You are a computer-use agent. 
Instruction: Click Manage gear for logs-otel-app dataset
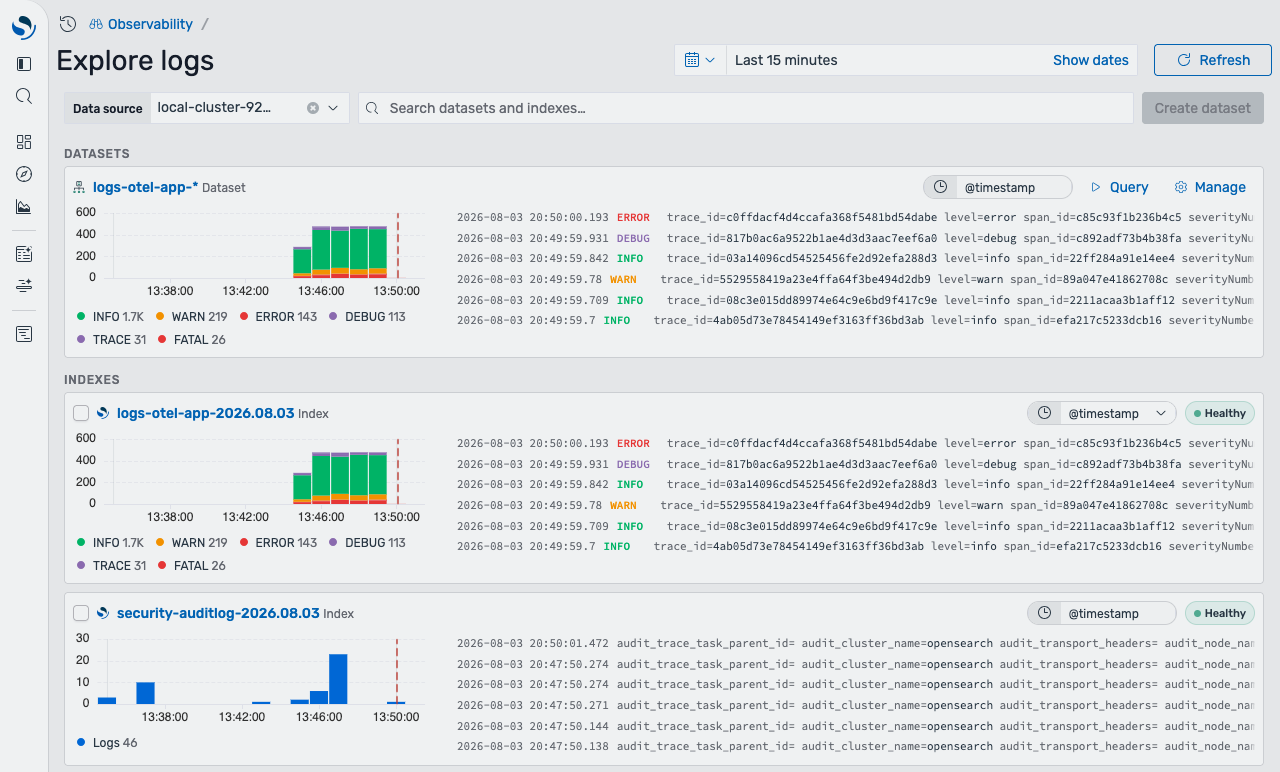click(1210, 187)
